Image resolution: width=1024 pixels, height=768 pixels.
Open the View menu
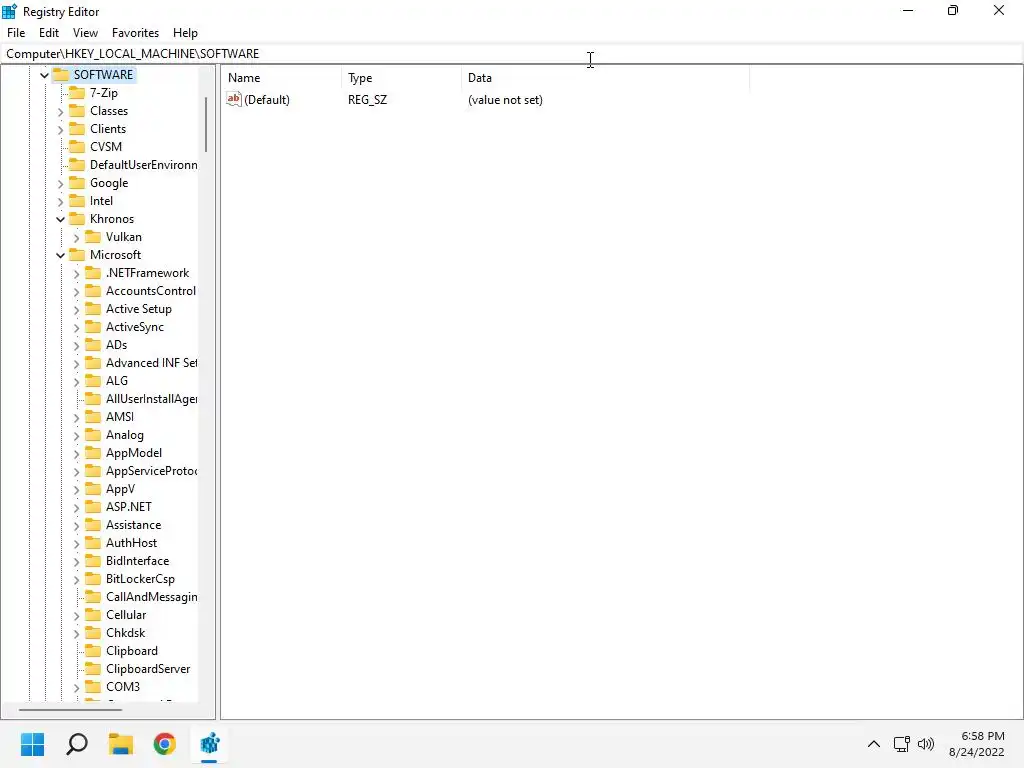tap(85, 33)
